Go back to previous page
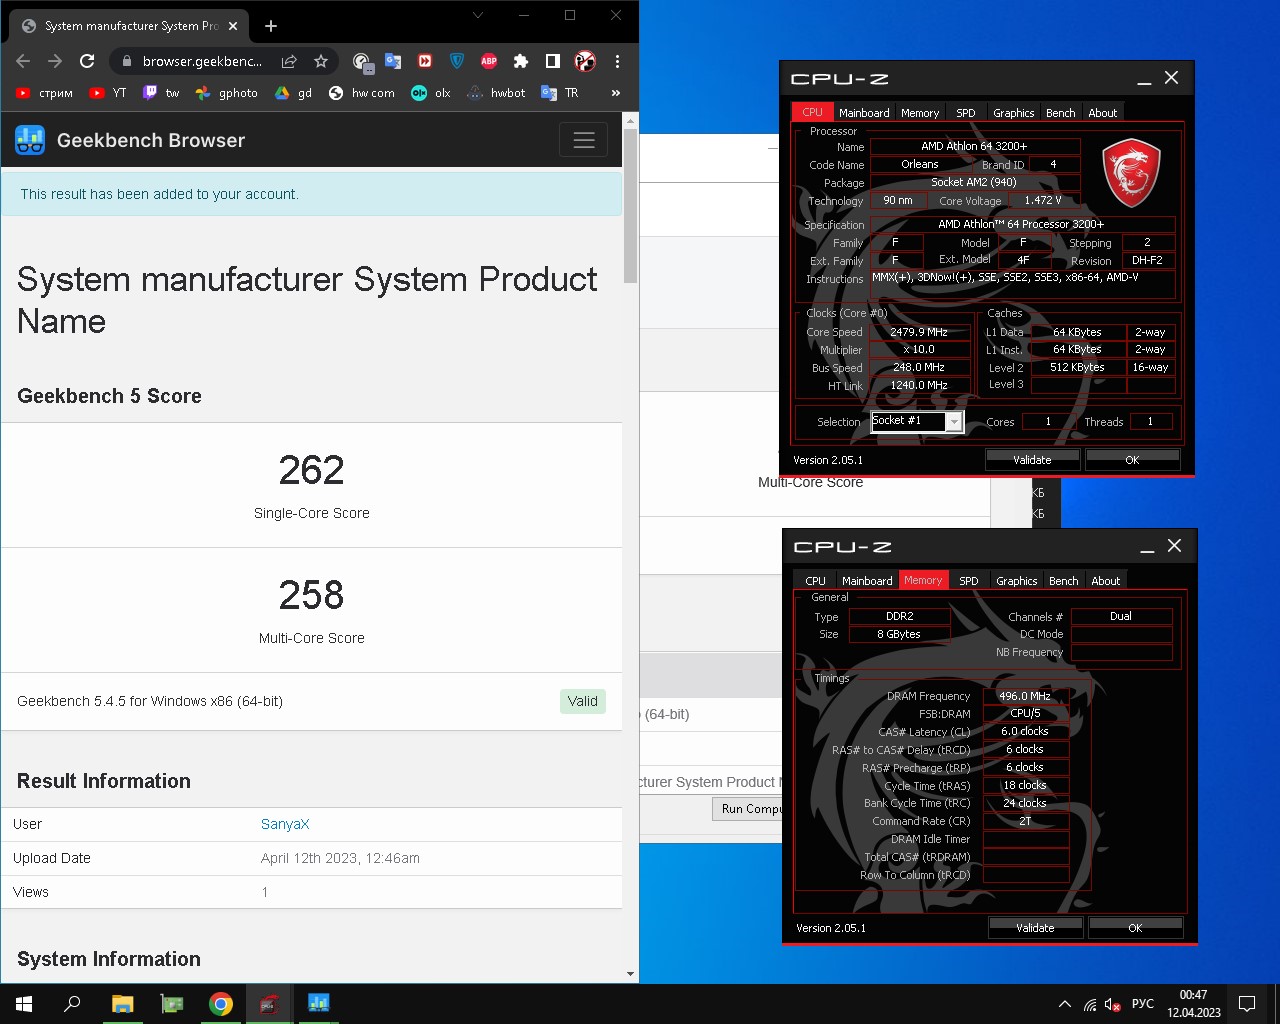The height and width of the screenshot is (1024, 1280). pos(23,61)
